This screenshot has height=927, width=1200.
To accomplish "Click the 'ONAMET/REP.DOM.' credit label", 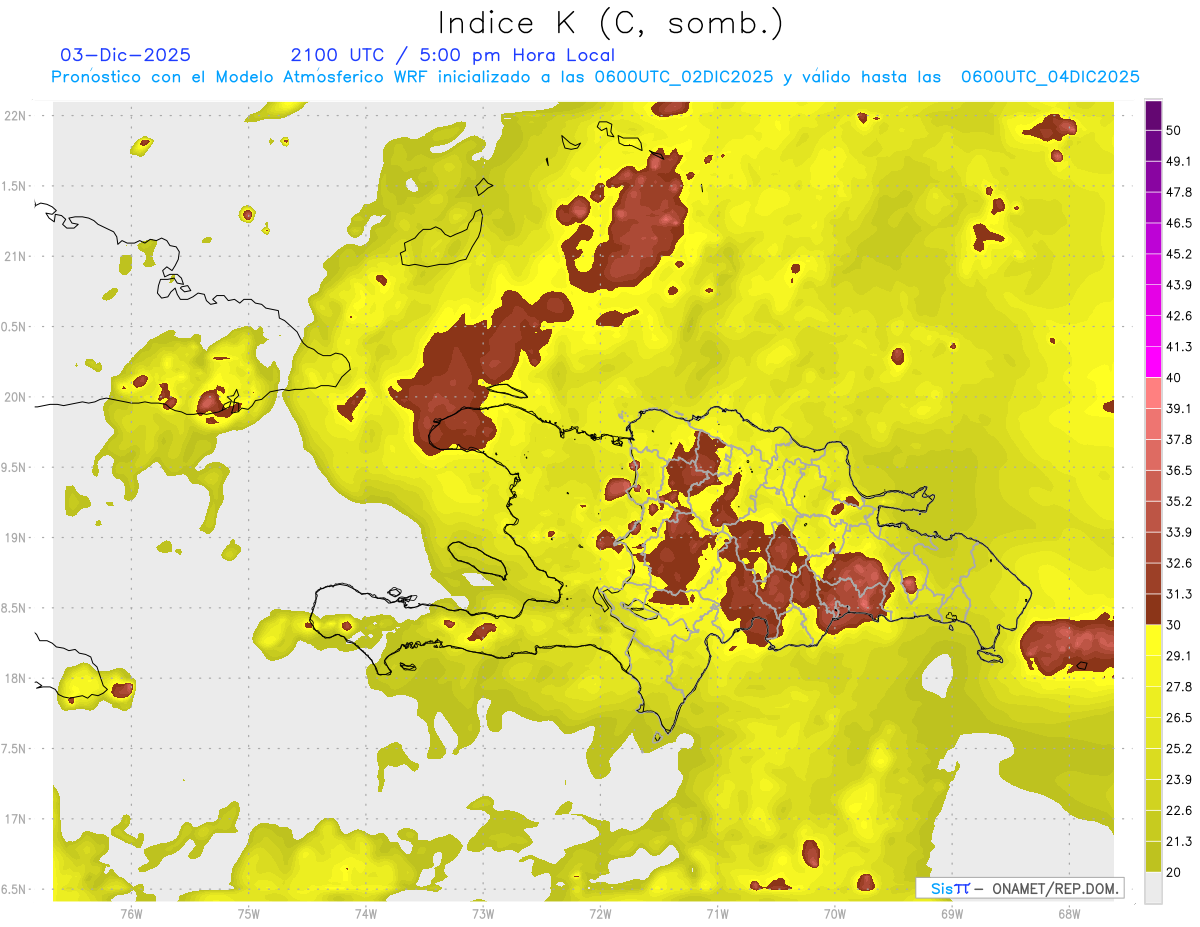I will [x=1055, y=888].
